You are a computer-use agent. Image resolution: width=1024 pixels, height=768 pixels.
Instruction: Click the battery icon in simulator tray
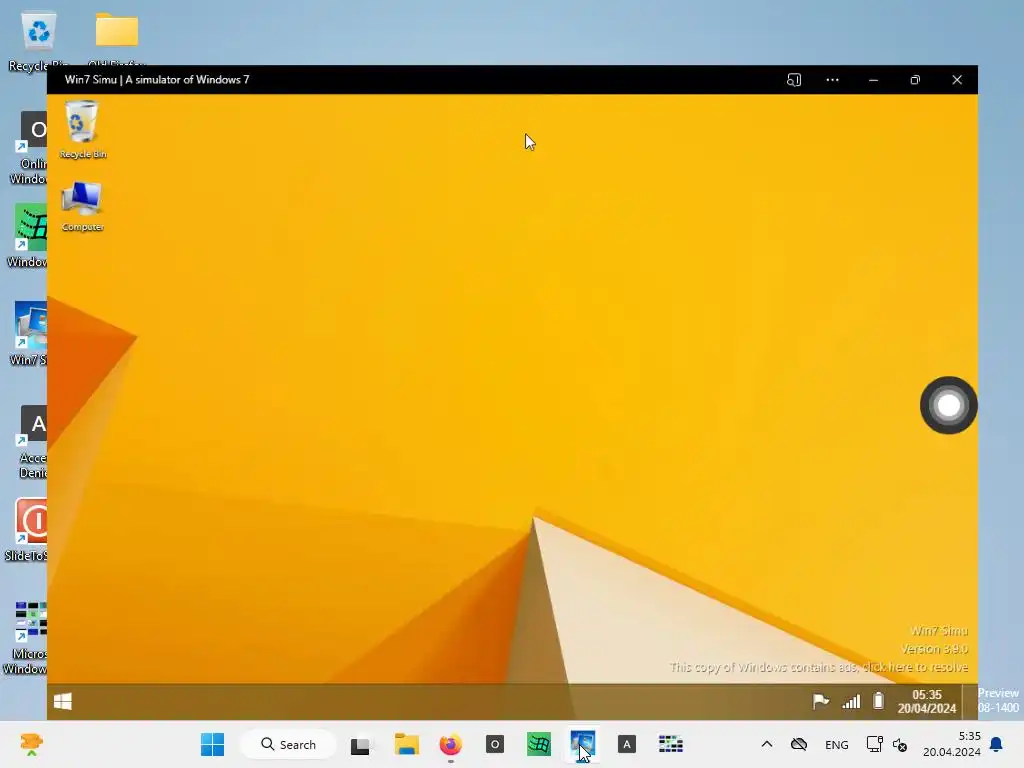(878, 701)
